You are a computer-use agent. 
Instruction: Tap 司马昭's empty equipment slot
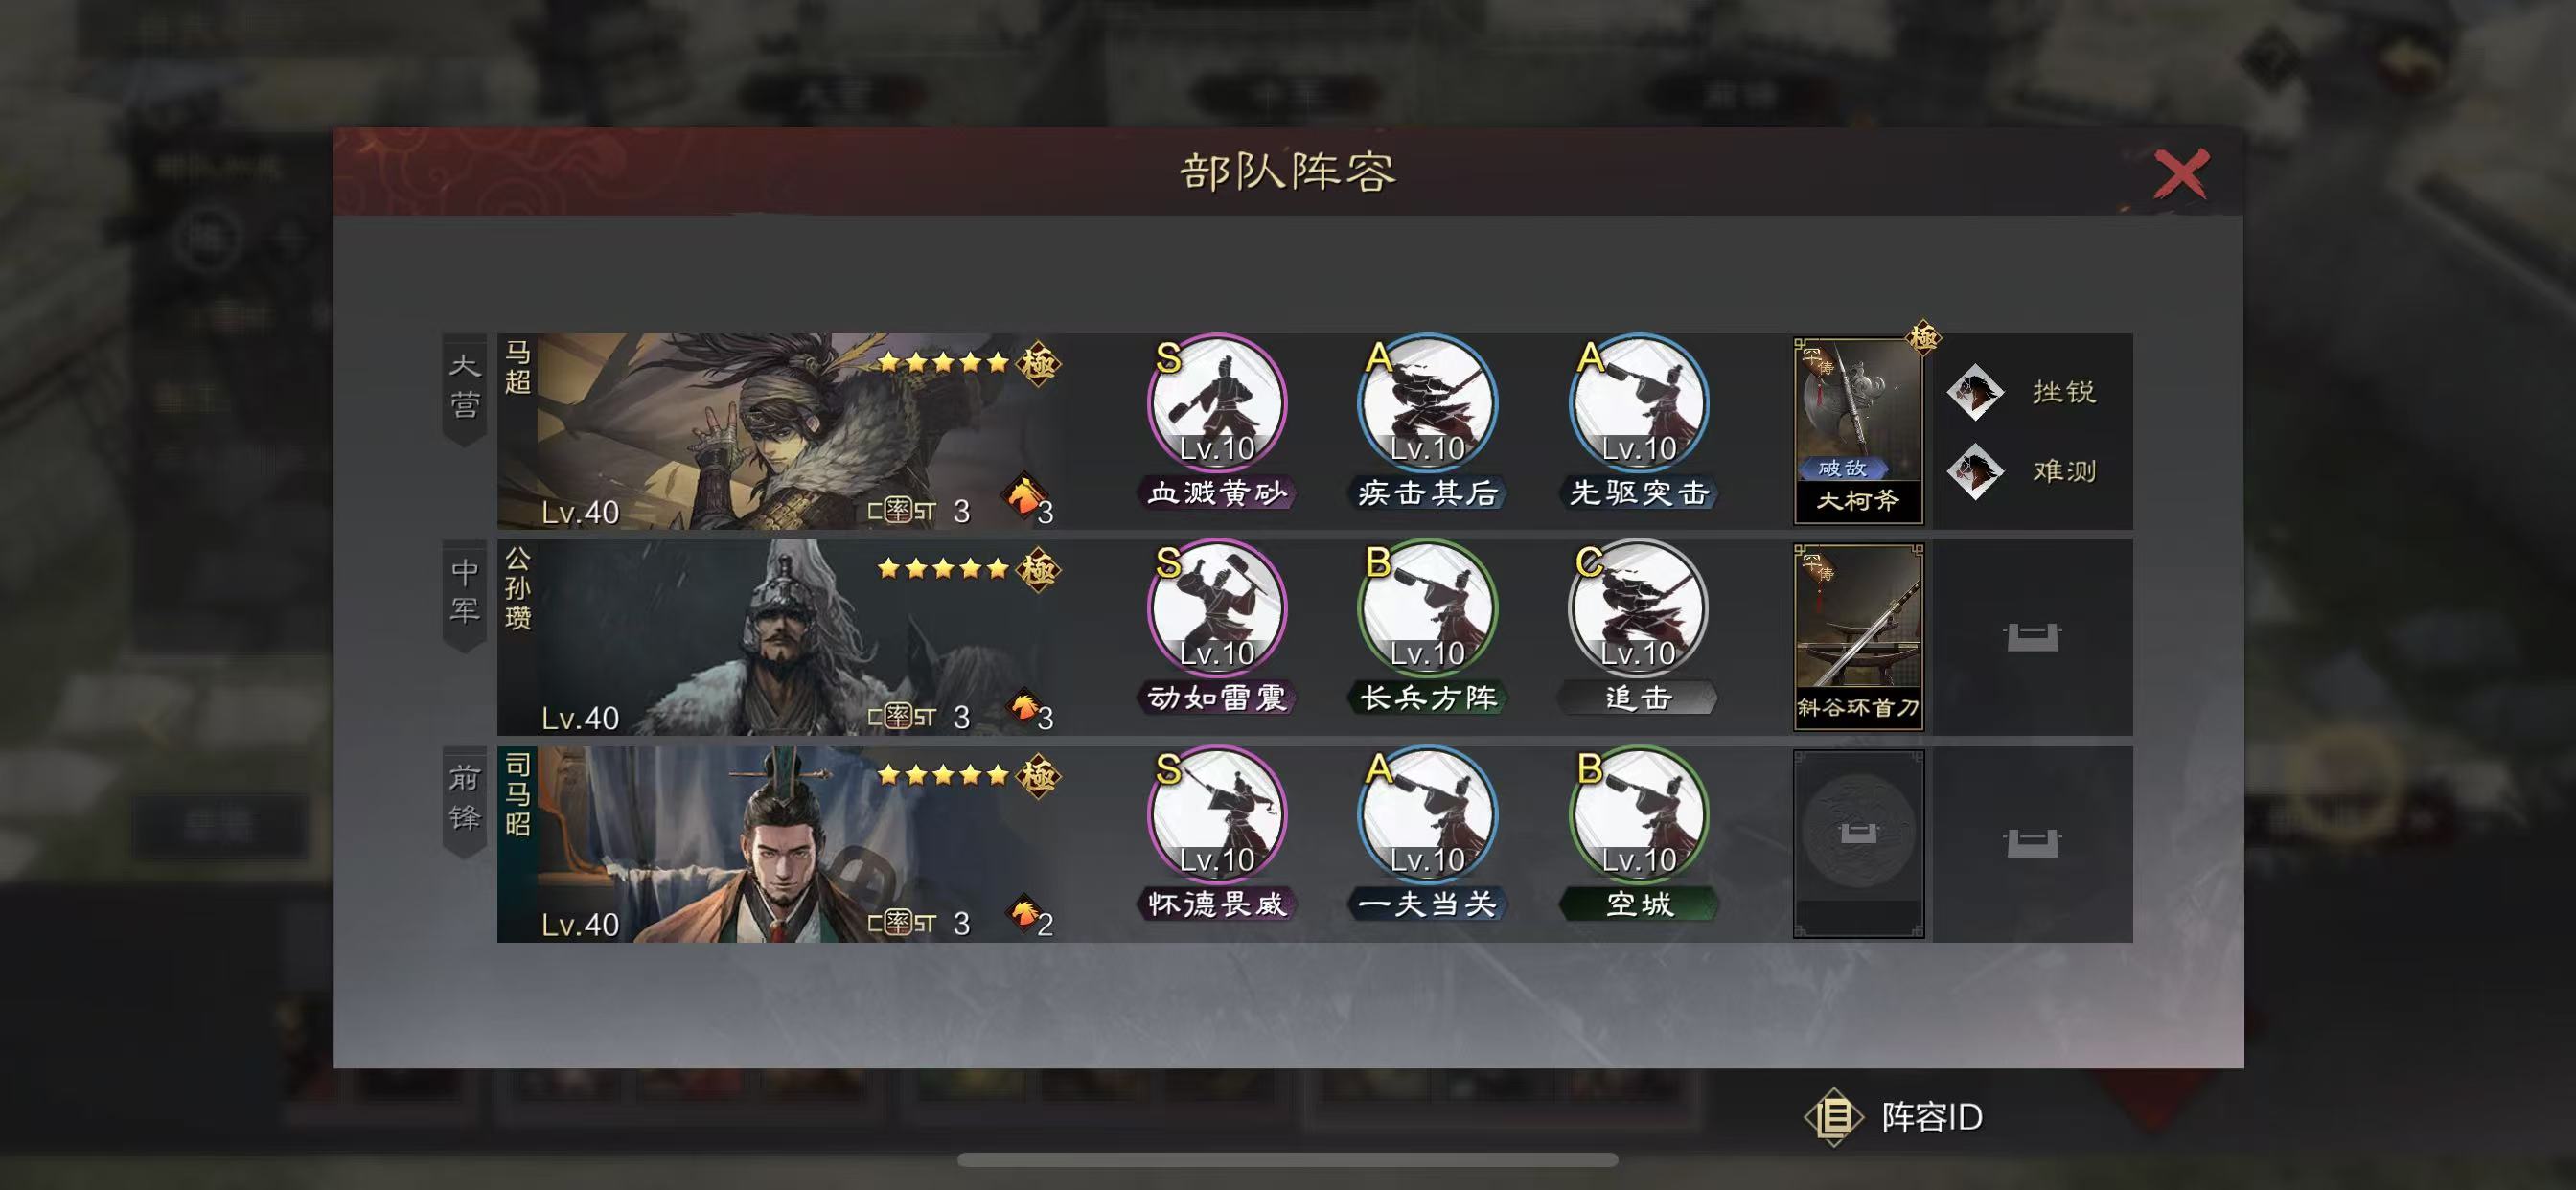click(x=1858, y=844)
